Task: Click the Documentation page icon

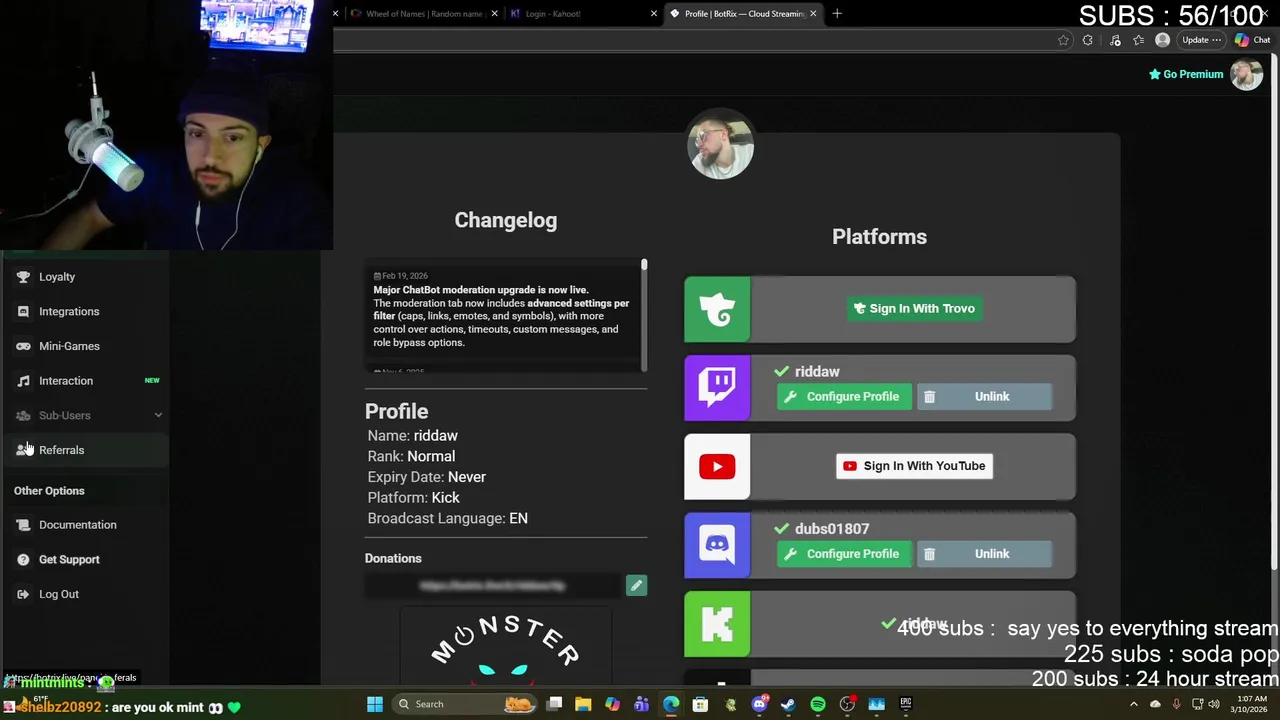Action: coord(23,525)
